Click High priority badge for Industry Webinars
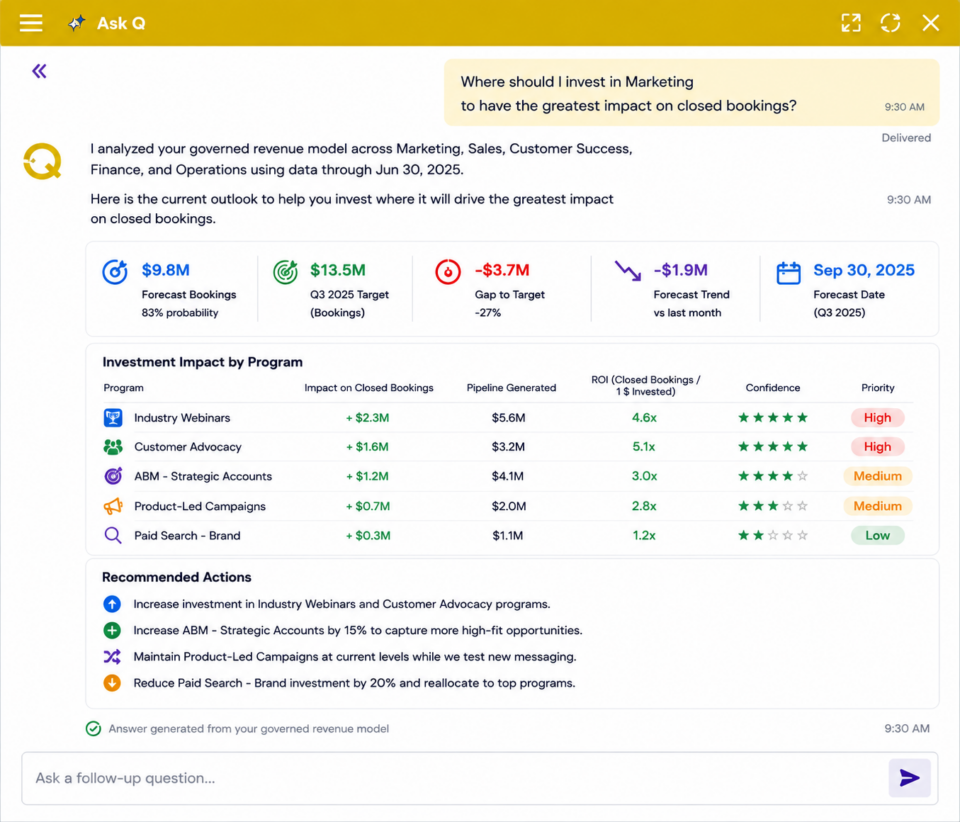 tap(877, 417)
